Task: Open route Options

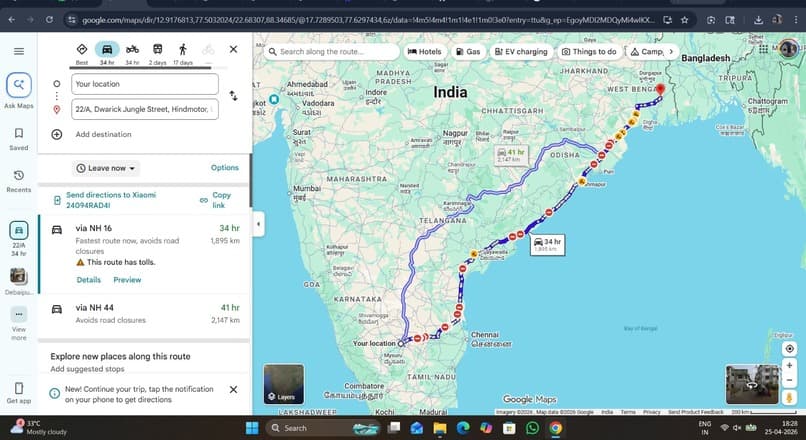Action: pos(225,168)
